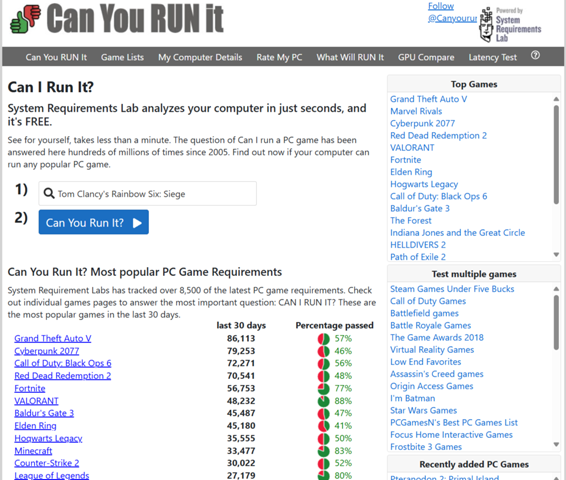Click the pie chart icon for Hogwarts Legacy row
566x480 pixels.
tap(323, 438)
